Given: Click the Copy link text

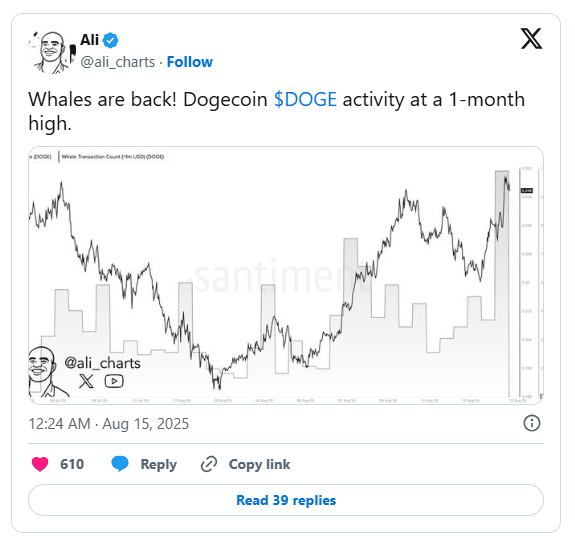Looking at the screenshot, I should (259, 464).
